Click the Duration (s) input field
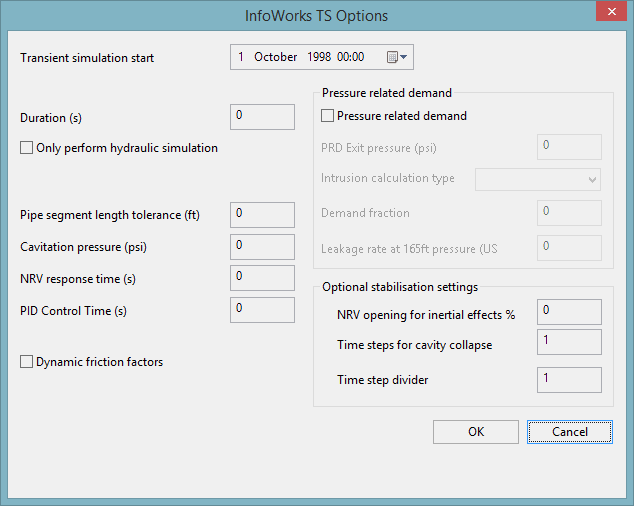634x506 pixels. [x=263, y=117]
